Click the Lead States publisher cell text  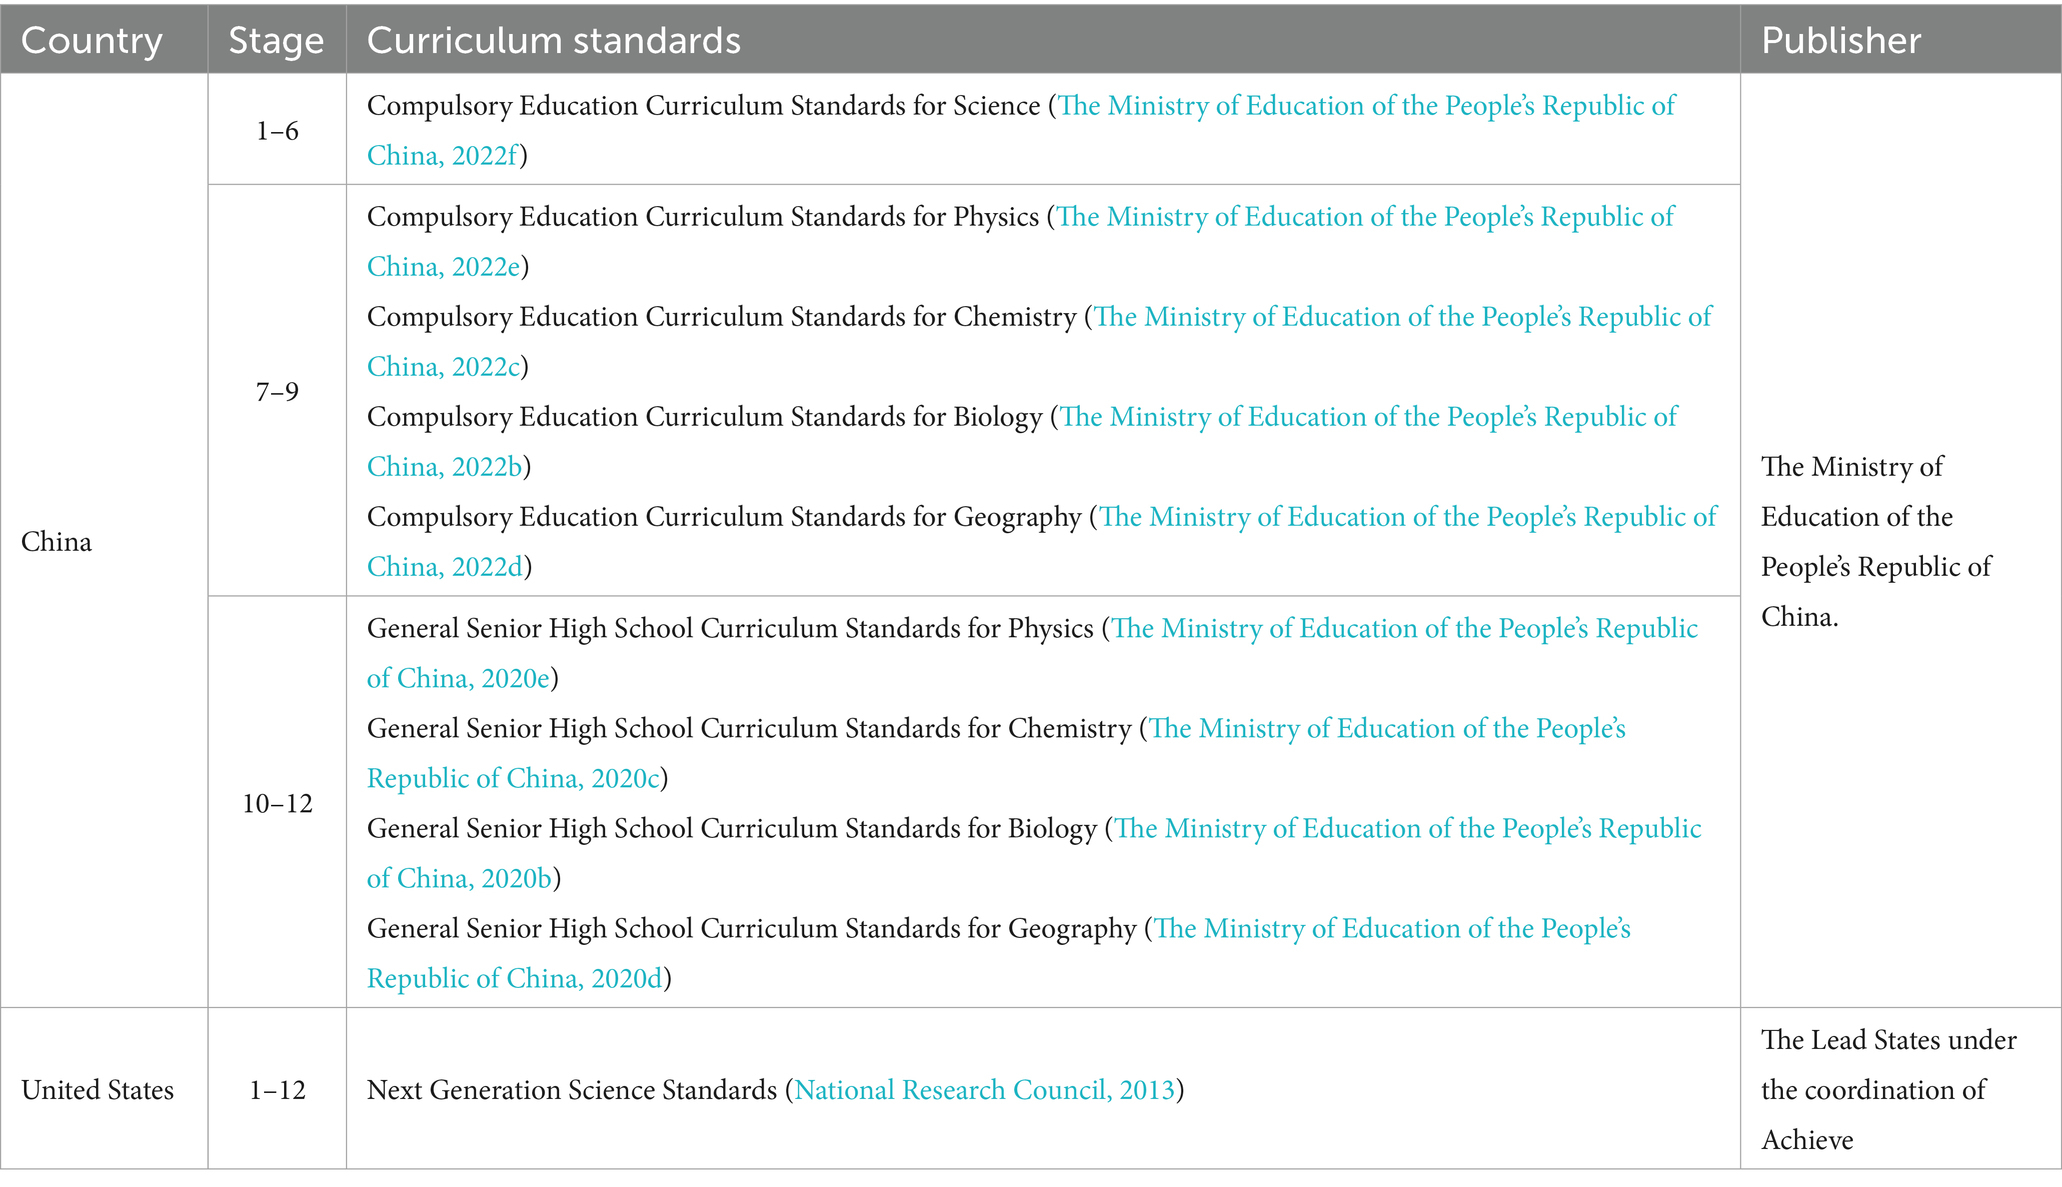pyautogui.click(x=1887, y=1090)
